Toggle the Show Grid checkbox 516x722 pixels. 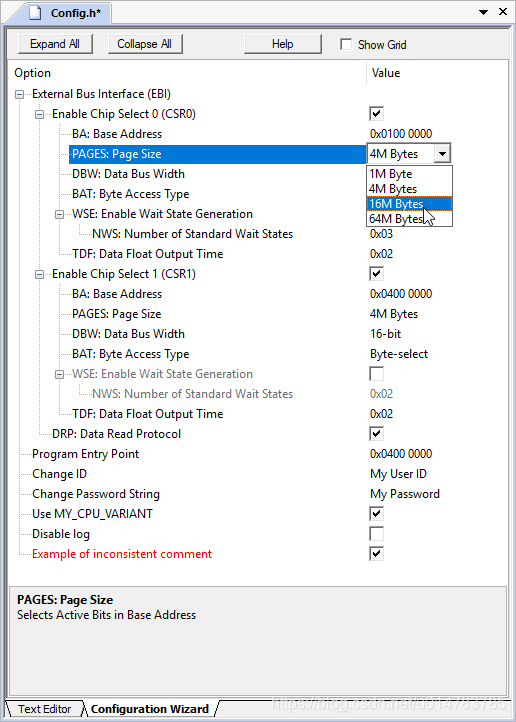pos(346,44)
